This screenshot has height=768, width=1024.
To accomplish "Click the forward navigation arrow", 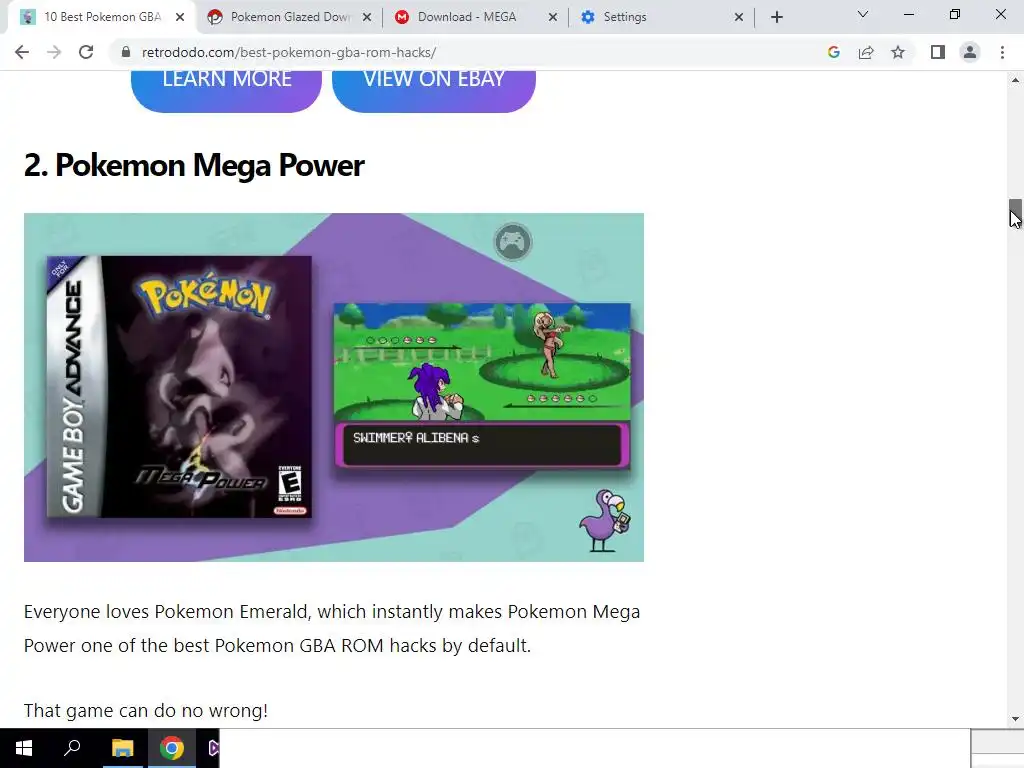I will click(x=54, y=52).
